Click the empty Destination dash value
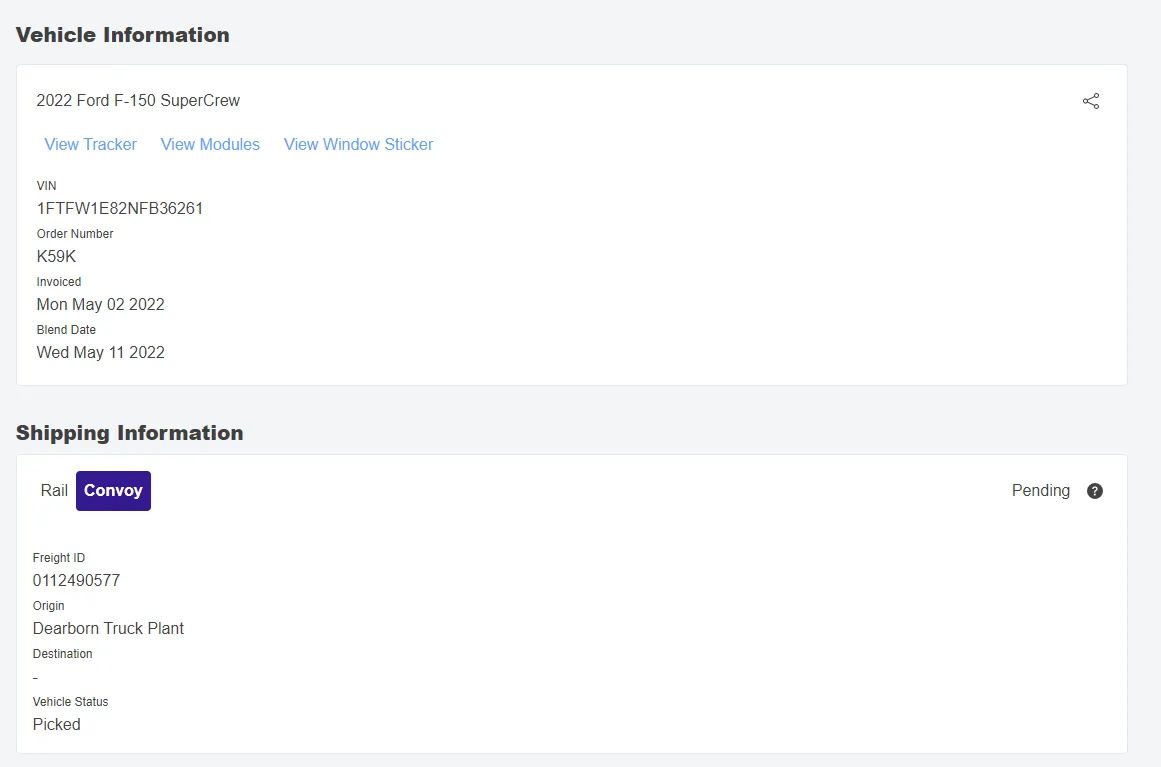The image size is (1161, 767). 36,677
